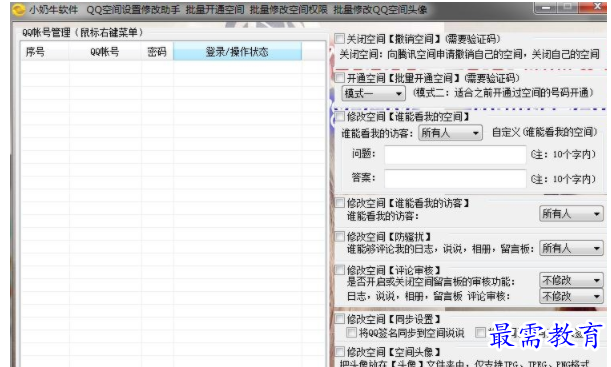Minimize the window
The height and width of the screenshot is (367, 611).
pyautogui.click(x=546, y=7)
